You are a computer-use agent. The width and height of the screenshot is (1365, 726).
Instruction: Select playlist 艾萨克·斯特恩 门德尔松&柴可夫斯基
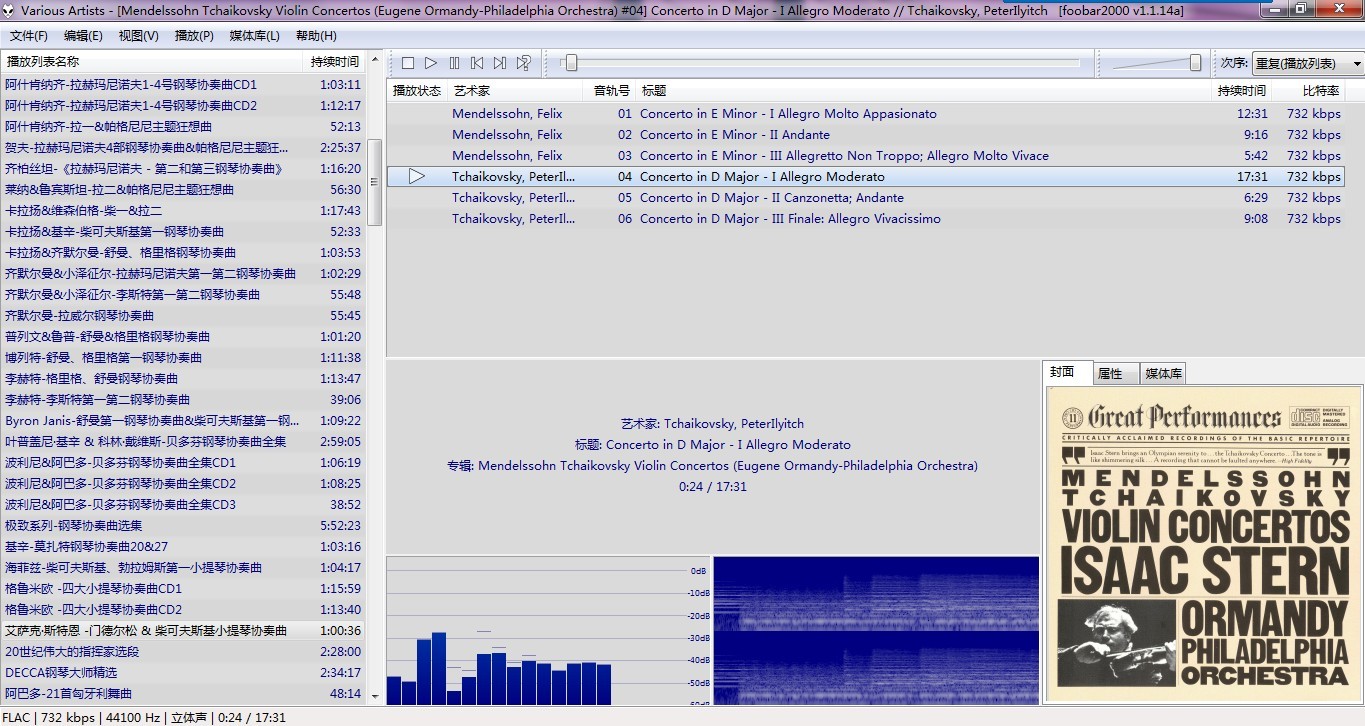(x=183, y=631)
